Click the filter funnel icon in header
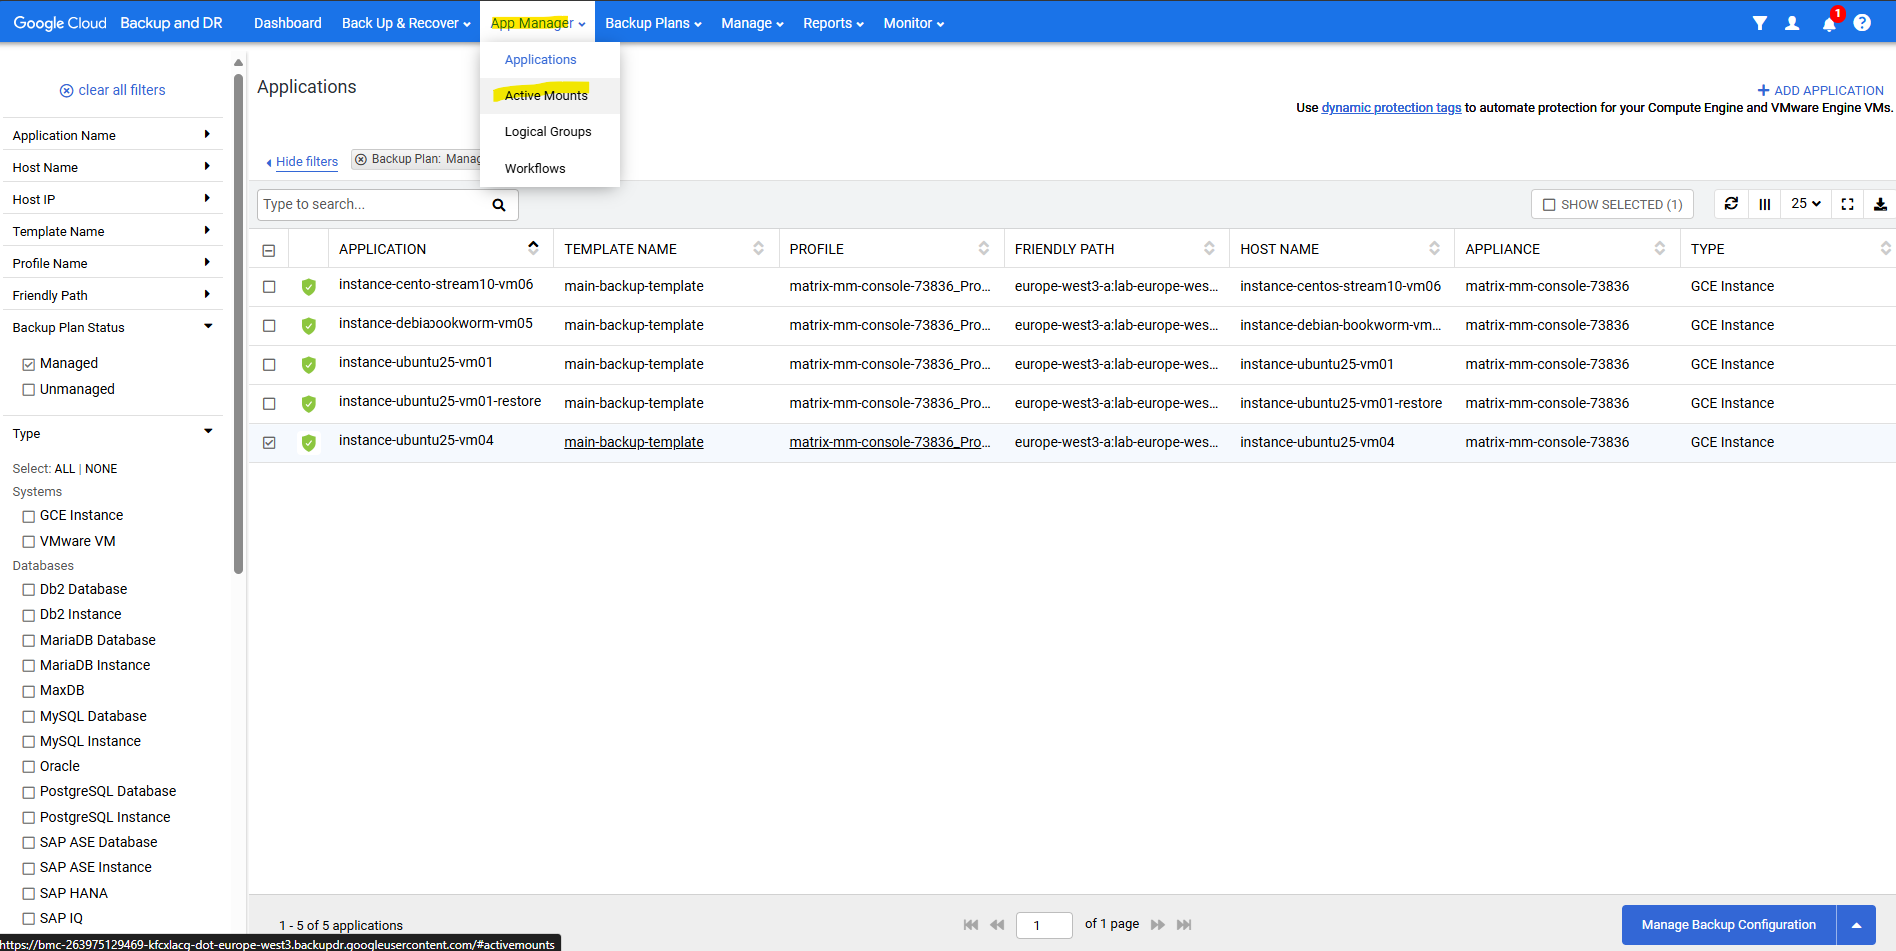Image resolution: width=1896 pixels, height=951 pixels. (1759, 23)
